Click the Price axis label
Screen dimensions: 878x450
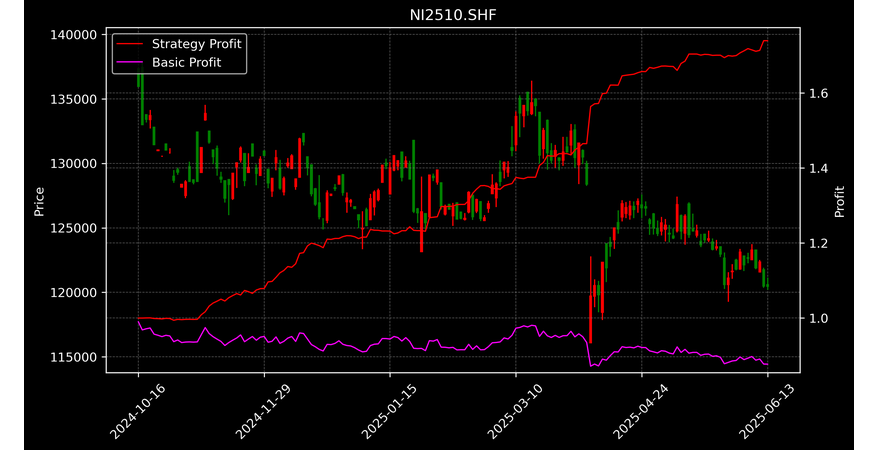point(39,202)
